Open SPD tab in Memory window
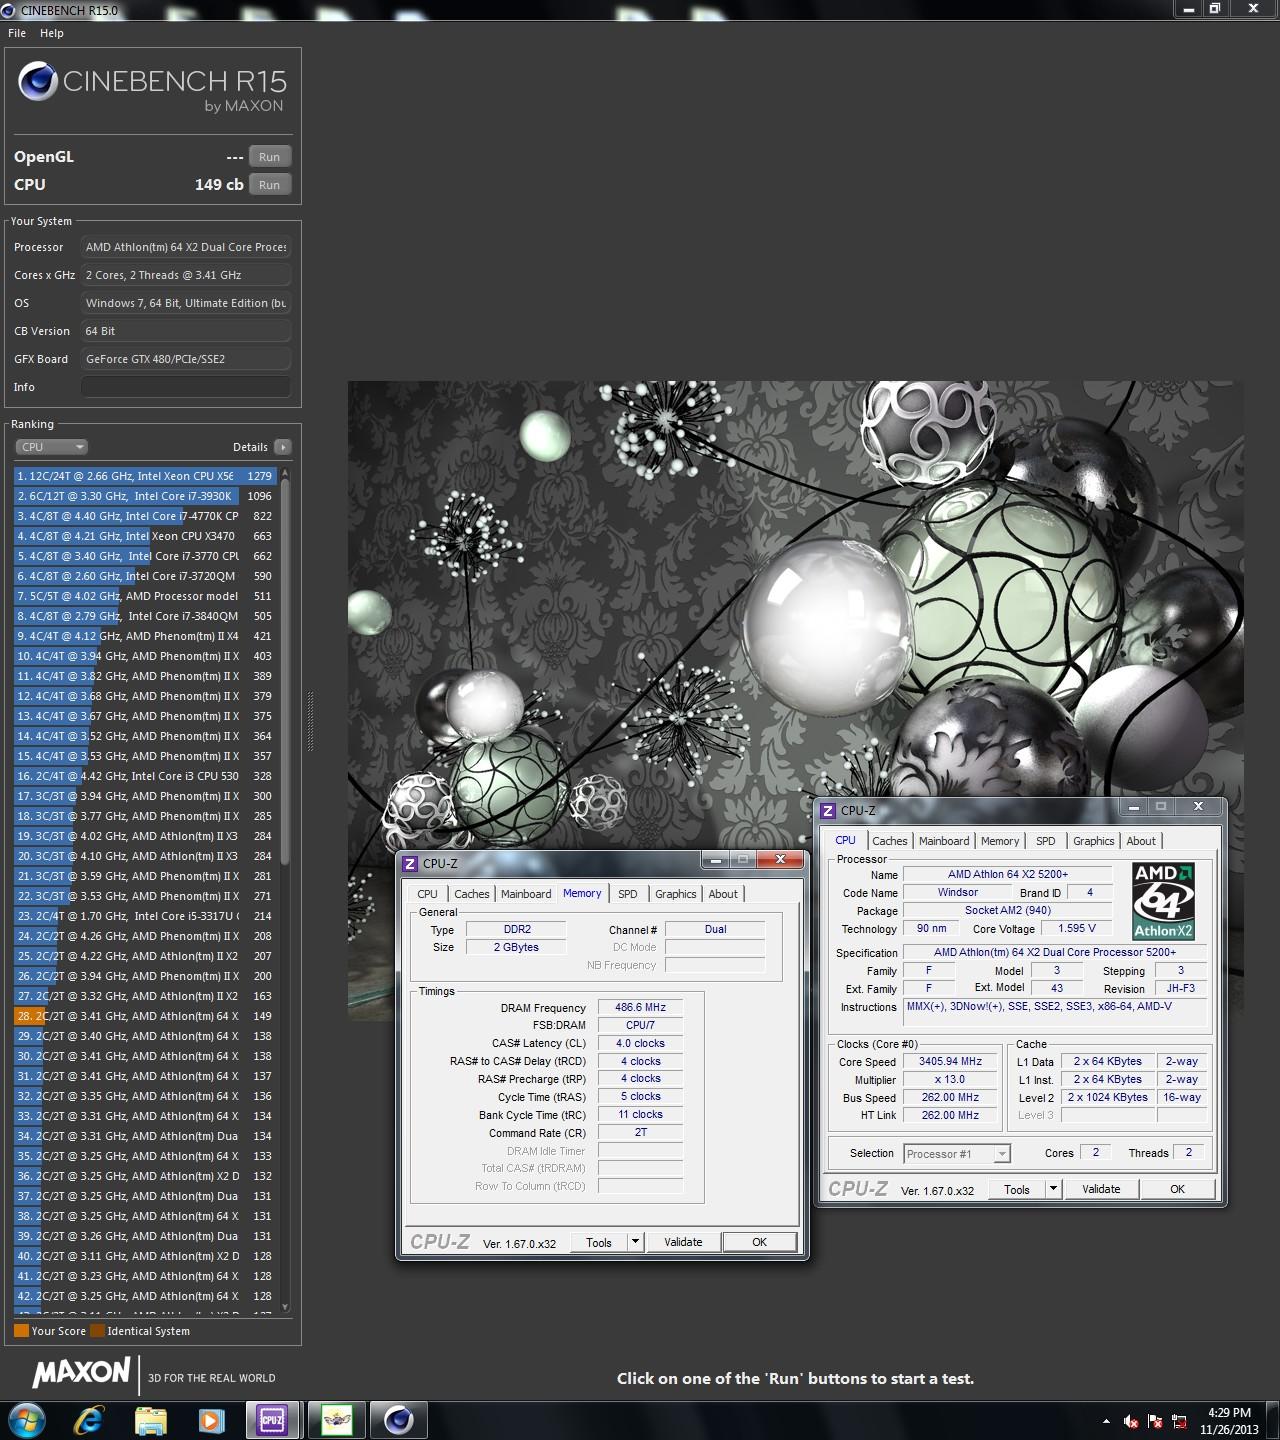 [x=627, y=894]
